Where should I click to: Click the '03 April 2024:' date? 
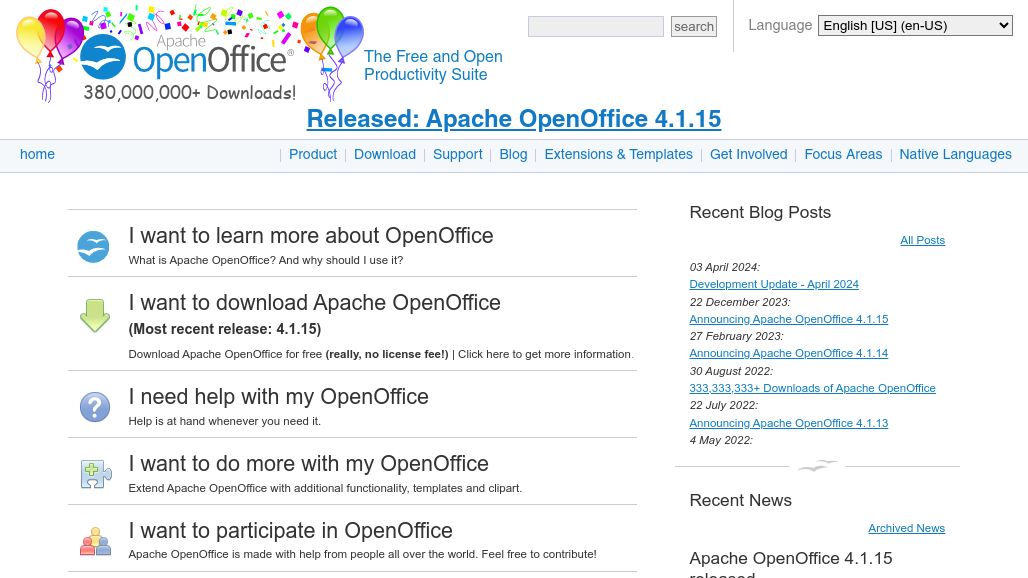pos(724,267)
